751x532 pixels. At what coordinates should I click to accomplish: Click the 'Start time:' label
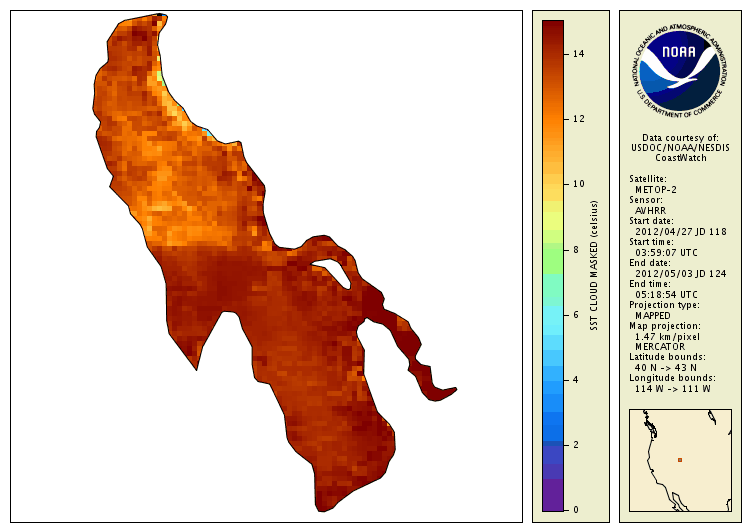(x=651, y=242)
